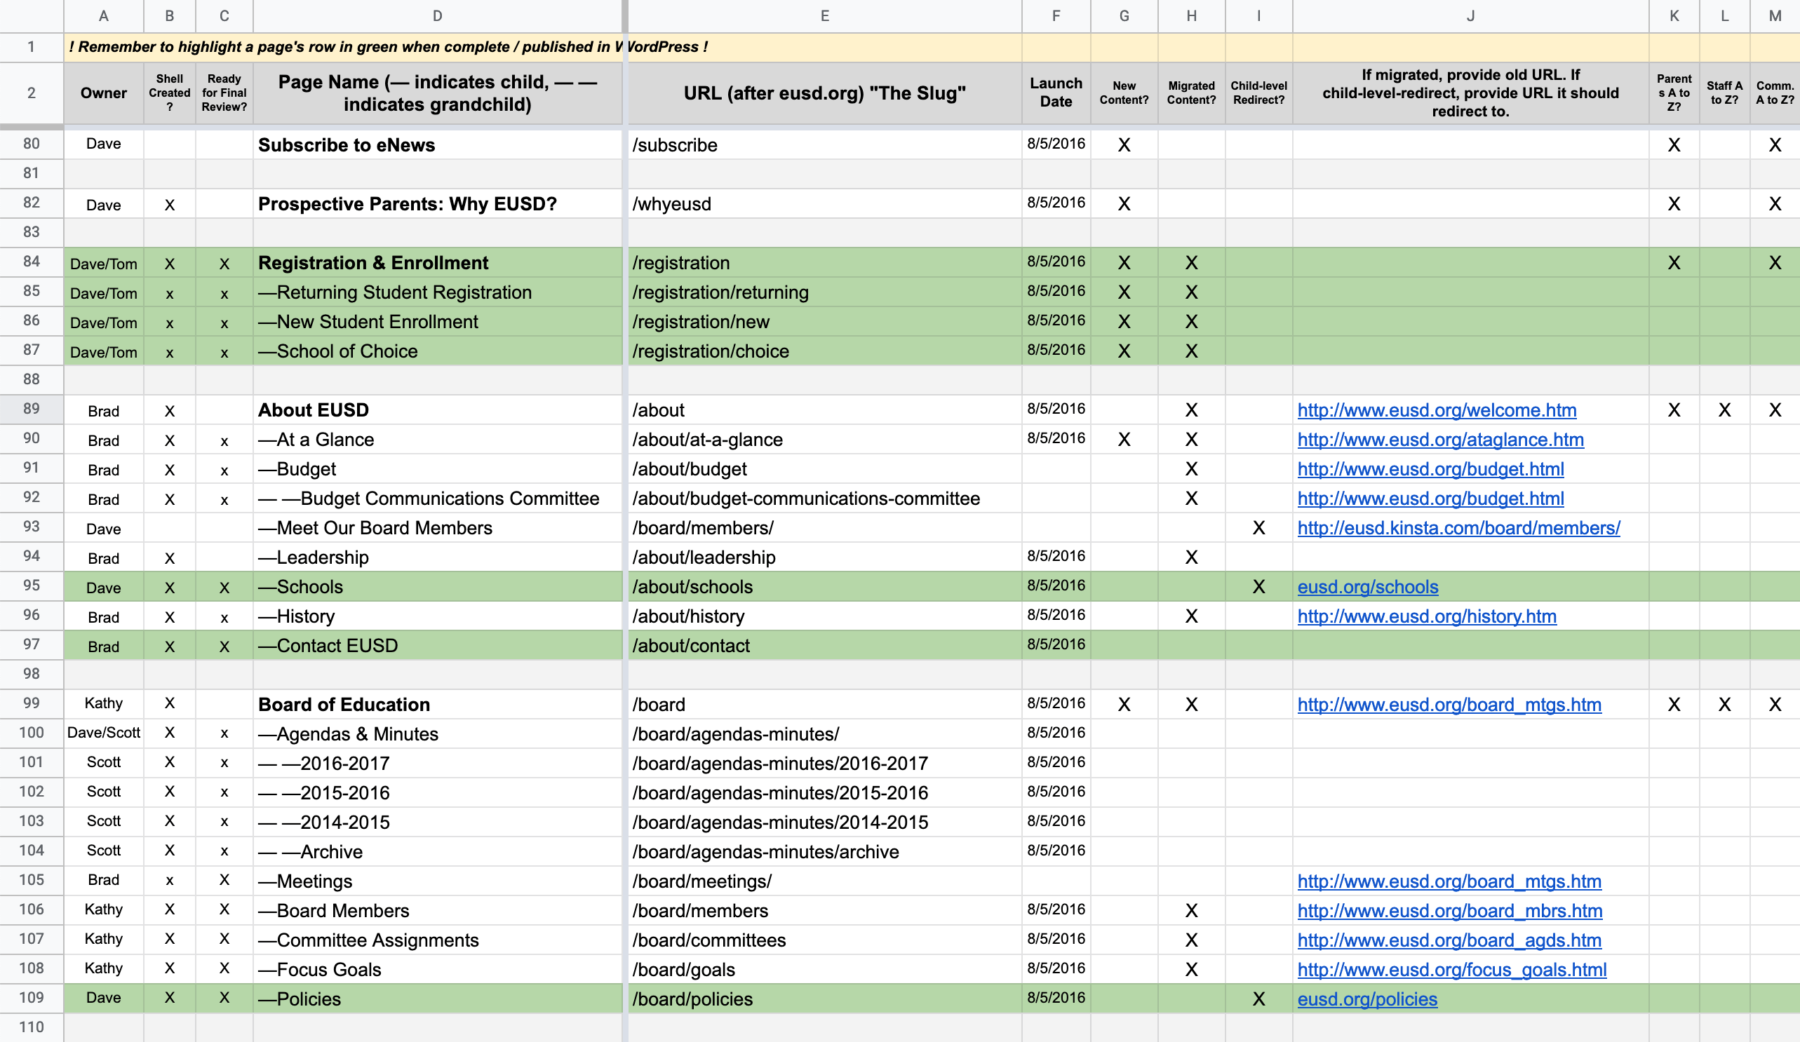
Task: Select row 89 header
Action: pyautogui.click(x=32, y=410)
